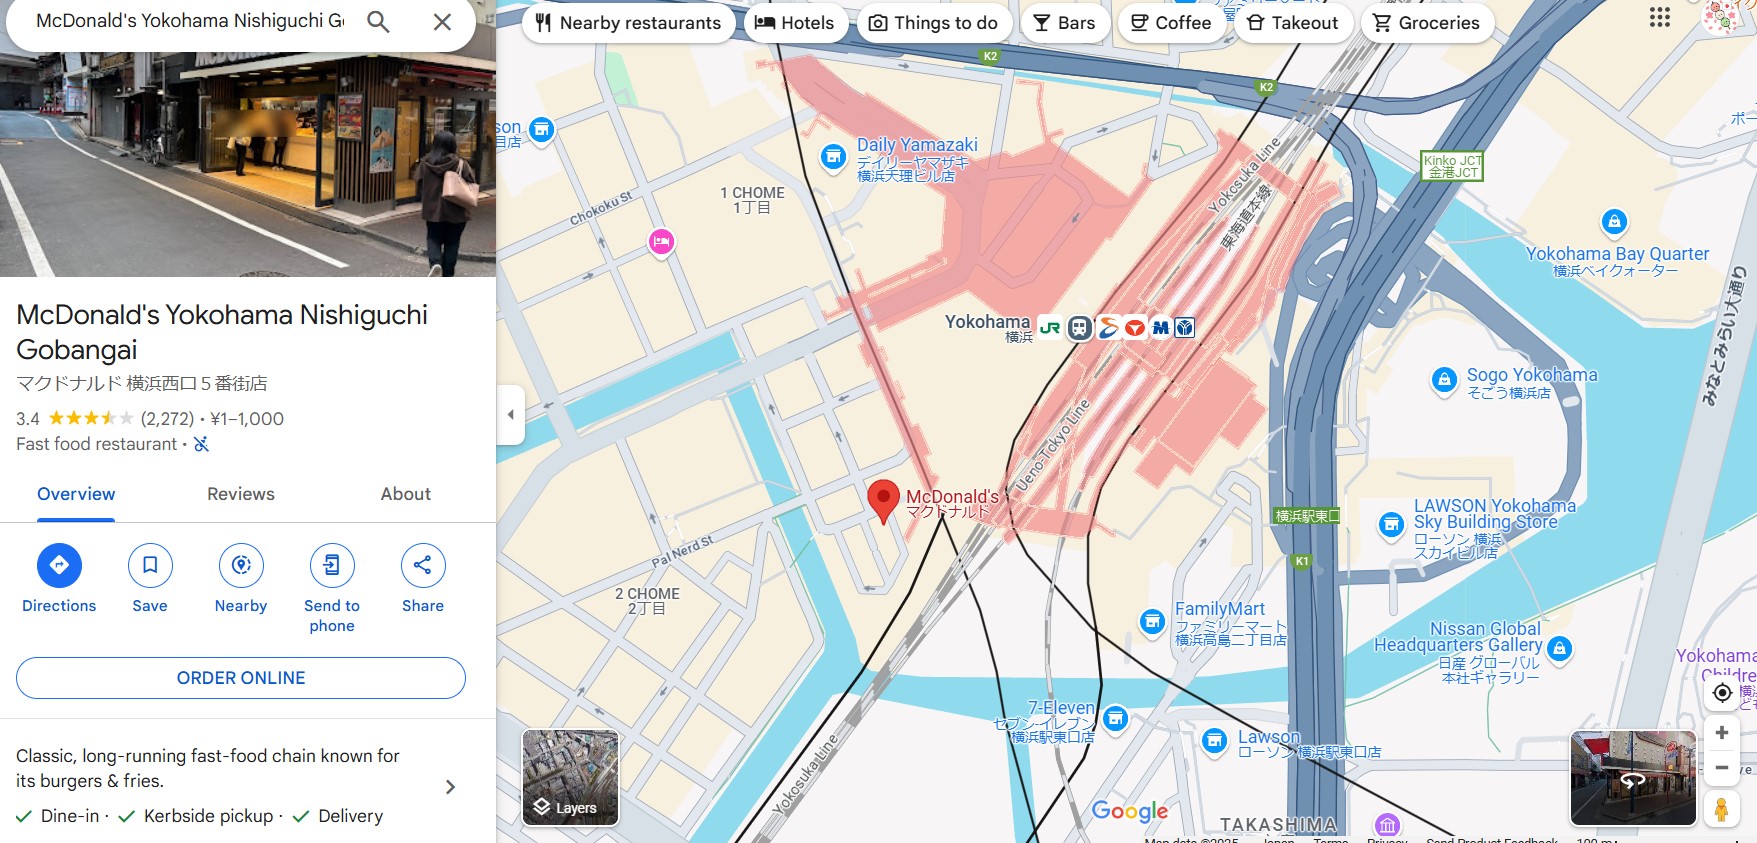Select the Takeout filter chip
This screenshot has height=843, width=1757.
point(1294,23)
